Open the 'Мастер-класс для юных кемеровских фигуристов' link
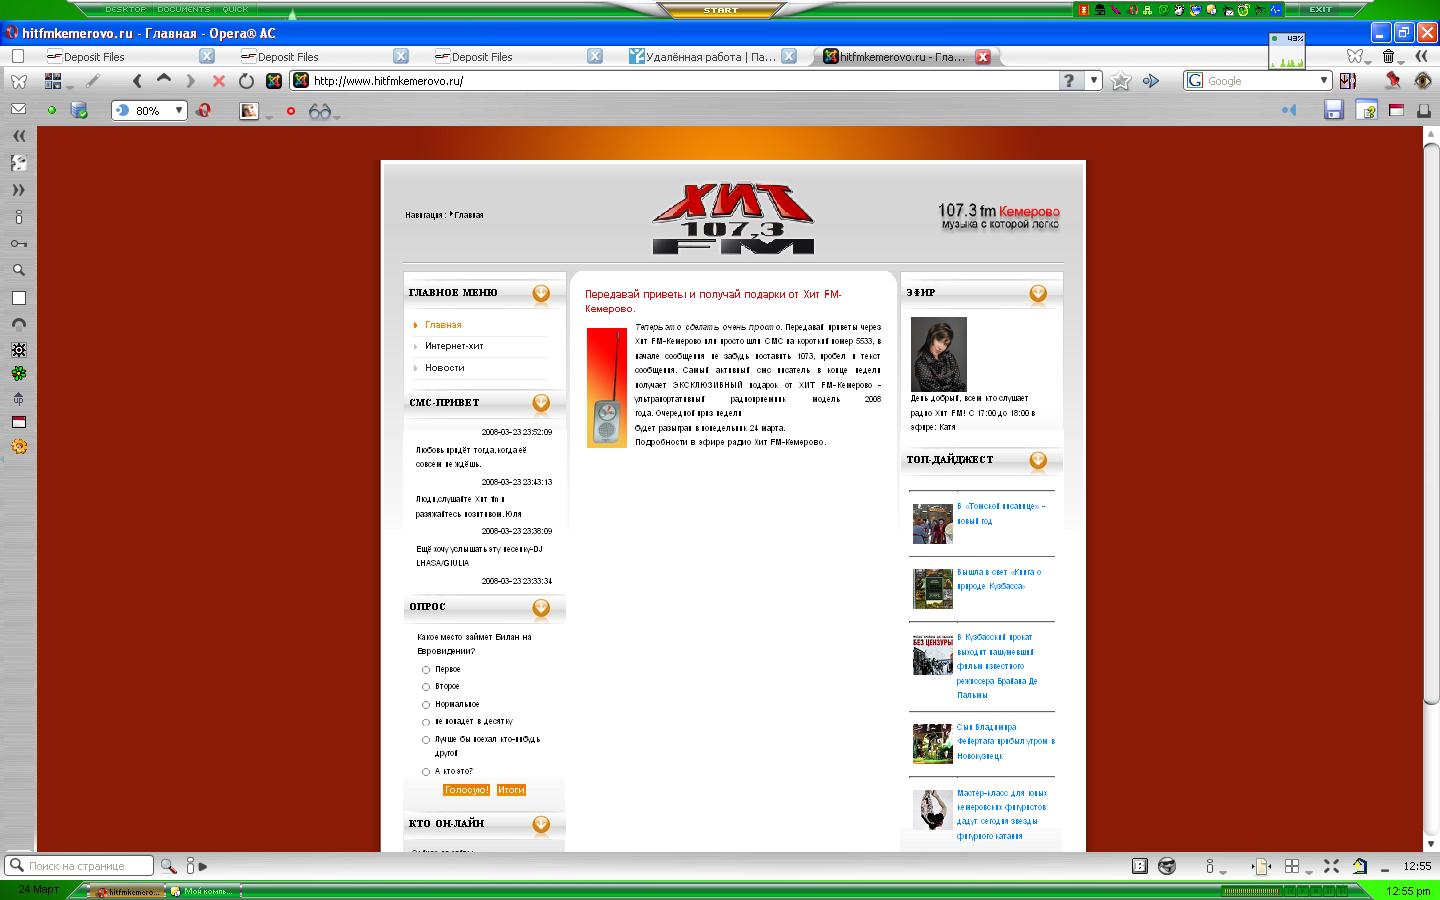The height and width of the screenshot is (900, 1440). pos(1002,815)
